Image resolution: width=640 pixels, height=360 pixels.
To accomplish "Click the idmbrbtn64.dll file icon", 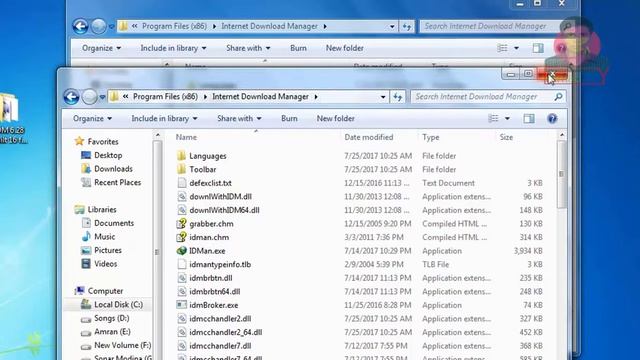I will click(182, 291).
